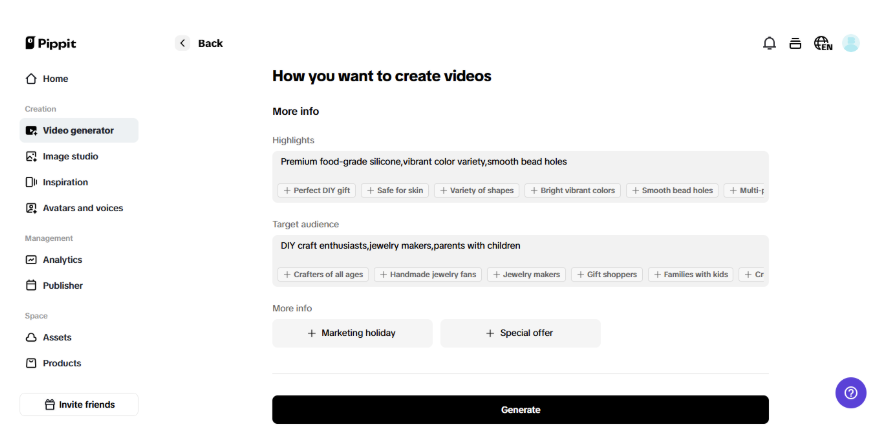This screenshot has height=439, width=887.
Task: Open Inspiration page
Action: [x=65, y=182]
